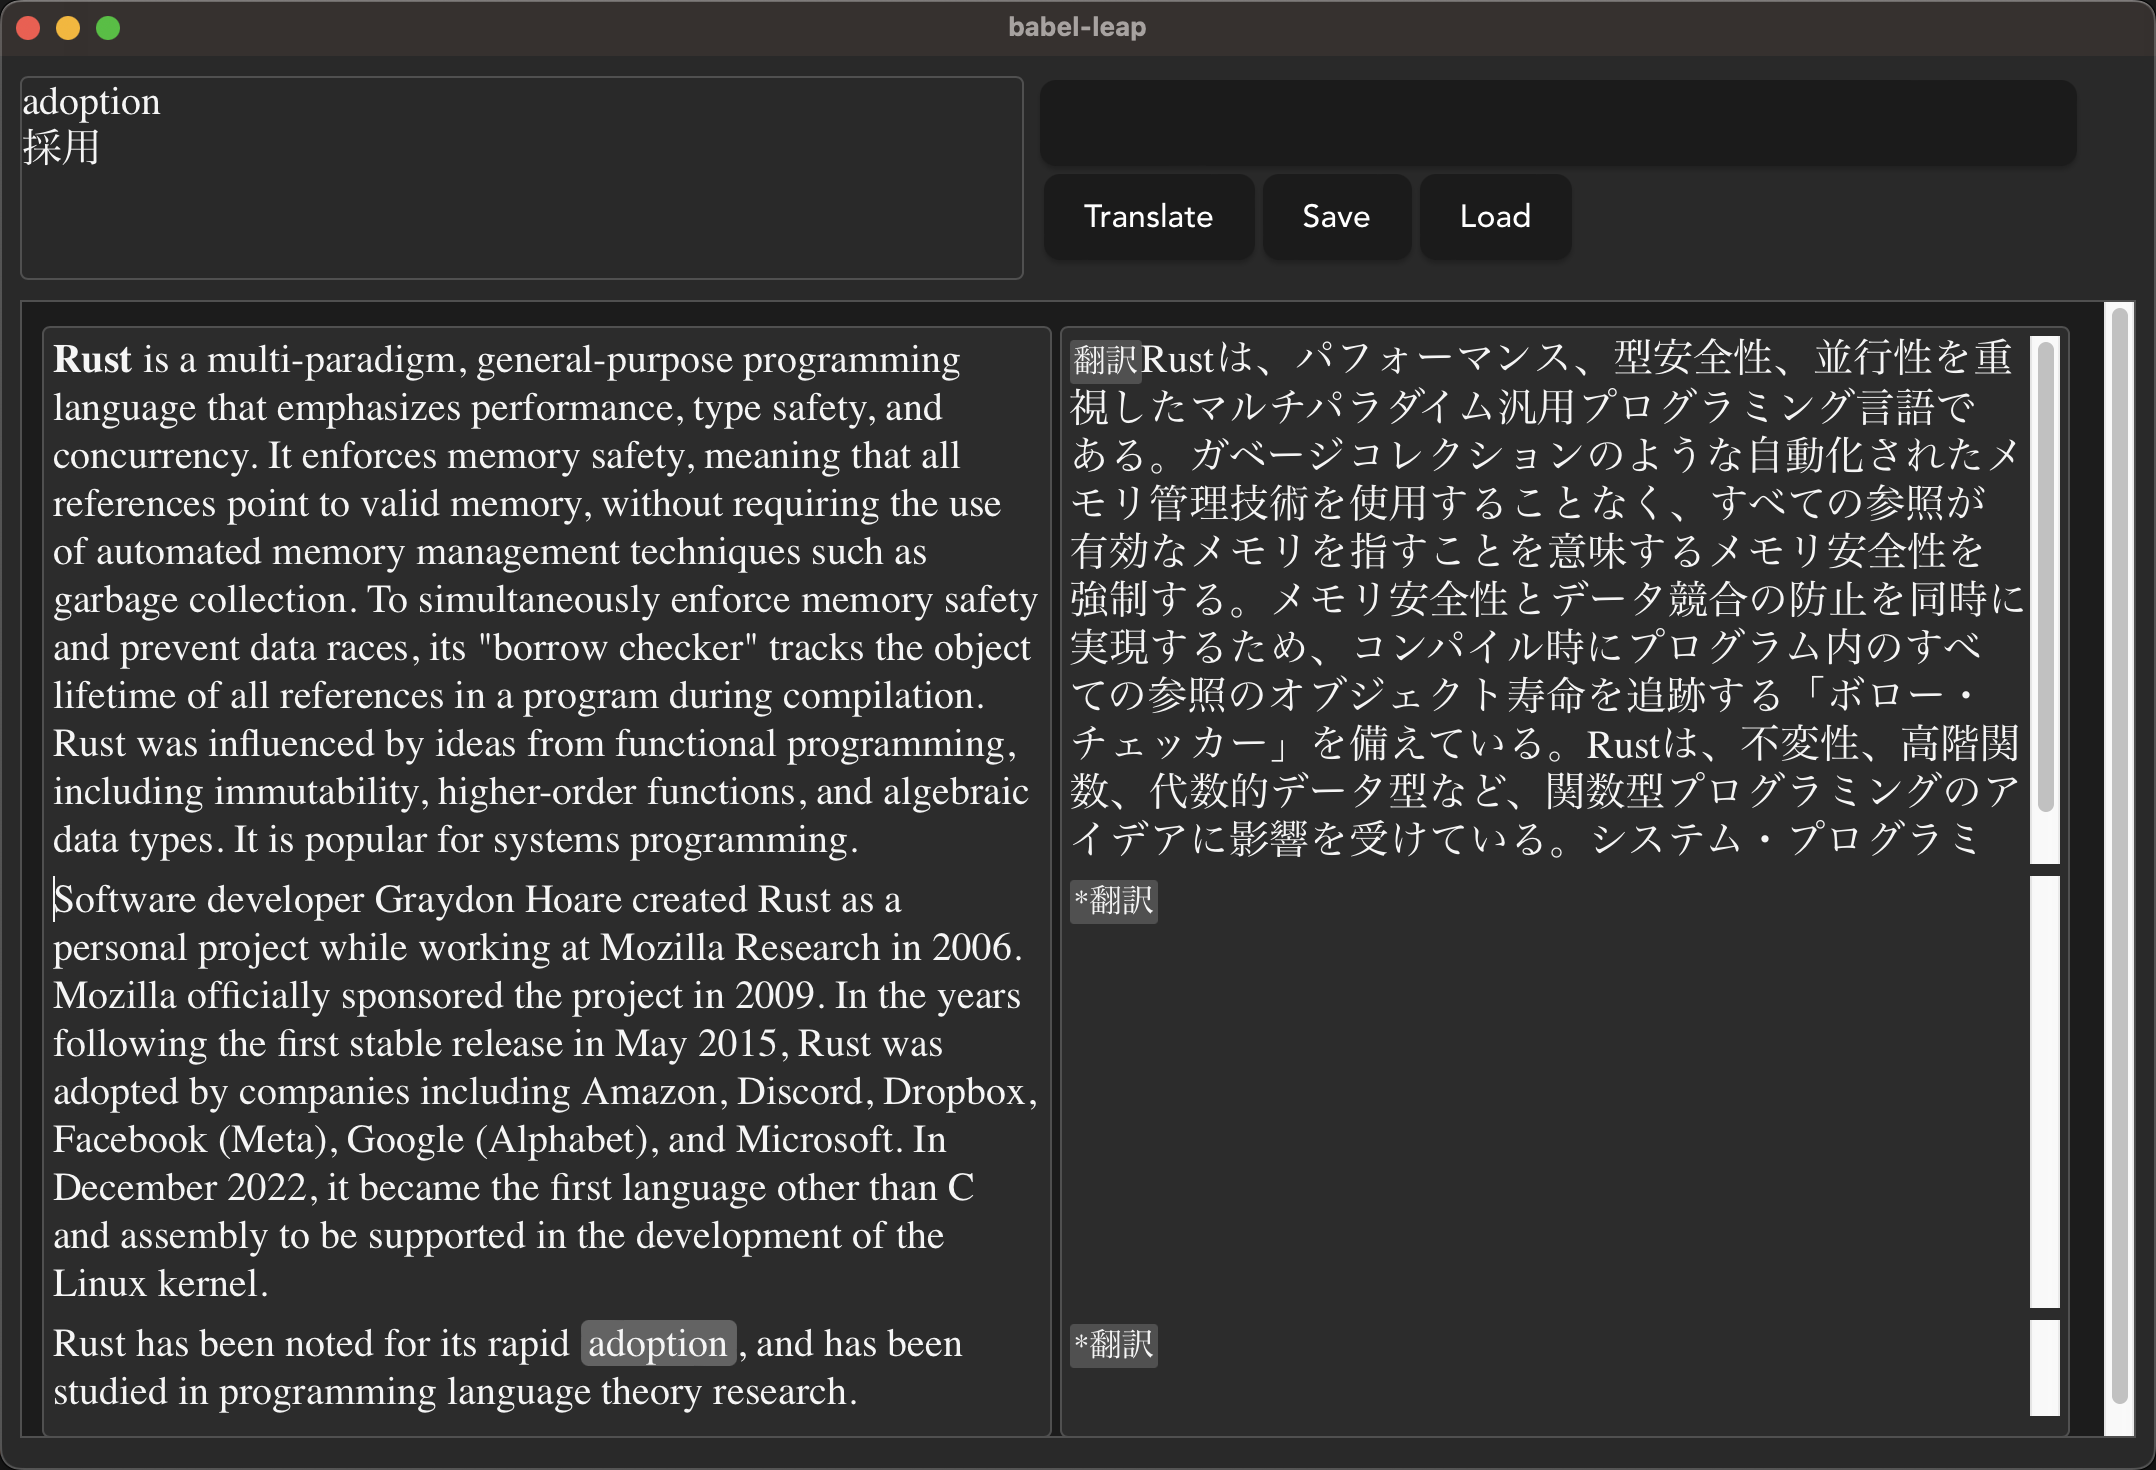
Task: Click the green window zoom button
Action: (108, 28)
